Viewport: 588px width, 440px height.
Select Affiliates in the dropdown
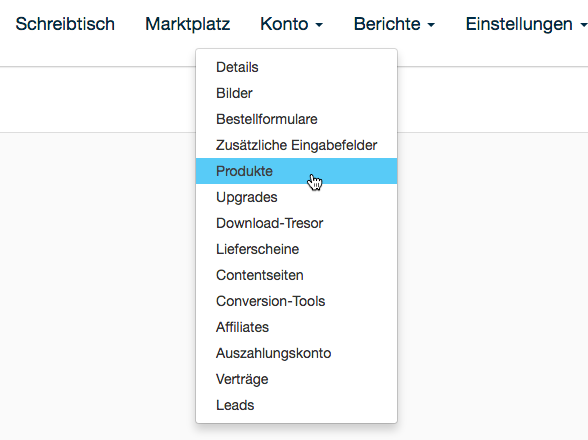[x=296, y=327]
